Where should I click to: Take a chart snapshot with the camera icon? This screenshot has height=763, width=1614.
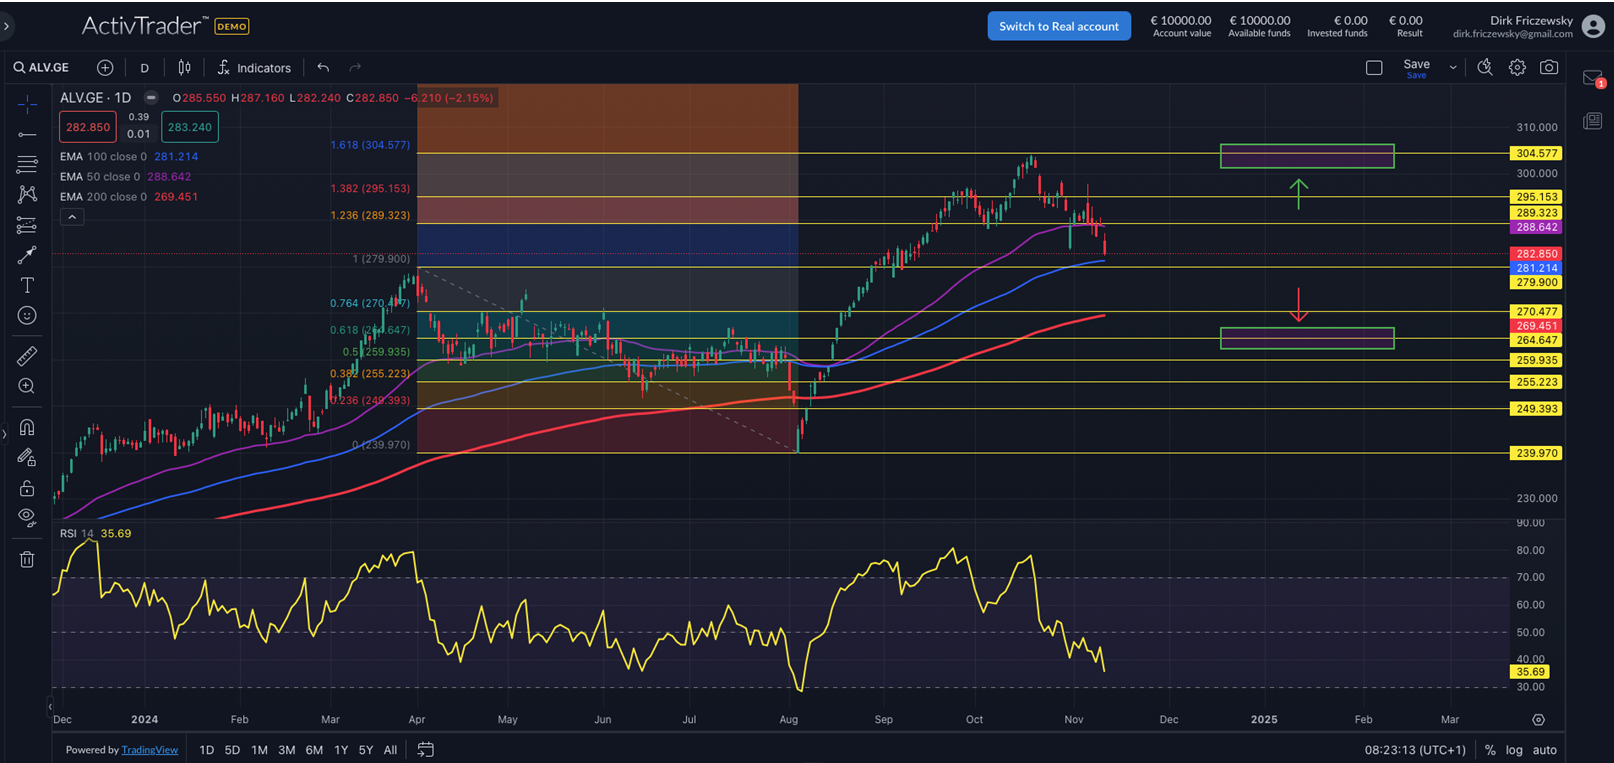pos(1549,67)
